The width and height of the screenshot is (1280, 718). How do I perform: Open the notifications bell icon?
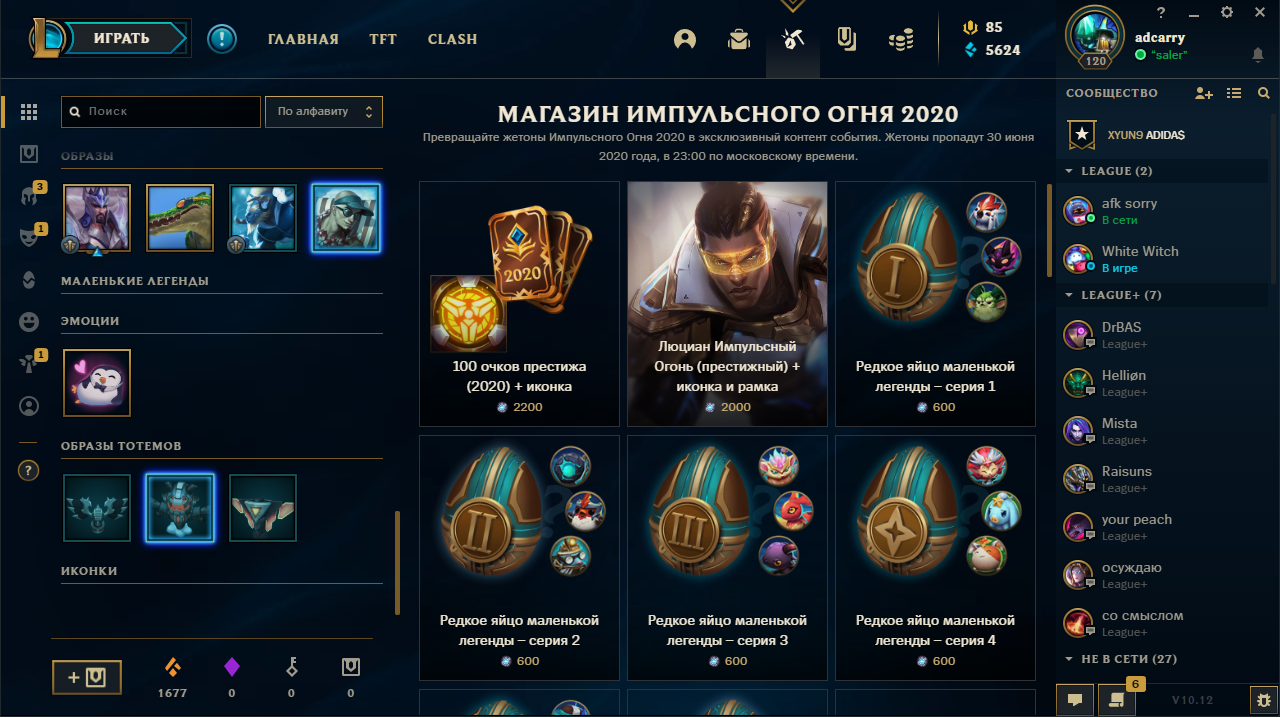(1257, 54)
